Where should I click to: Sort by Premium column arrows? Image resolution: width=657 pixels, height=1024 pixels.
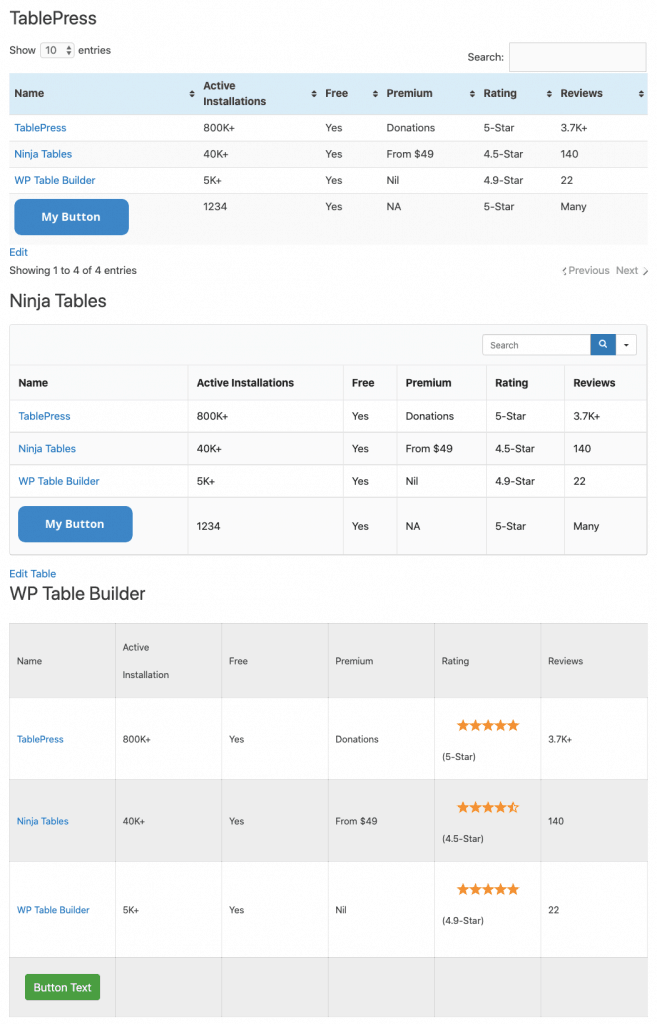(x=472, y=94)
